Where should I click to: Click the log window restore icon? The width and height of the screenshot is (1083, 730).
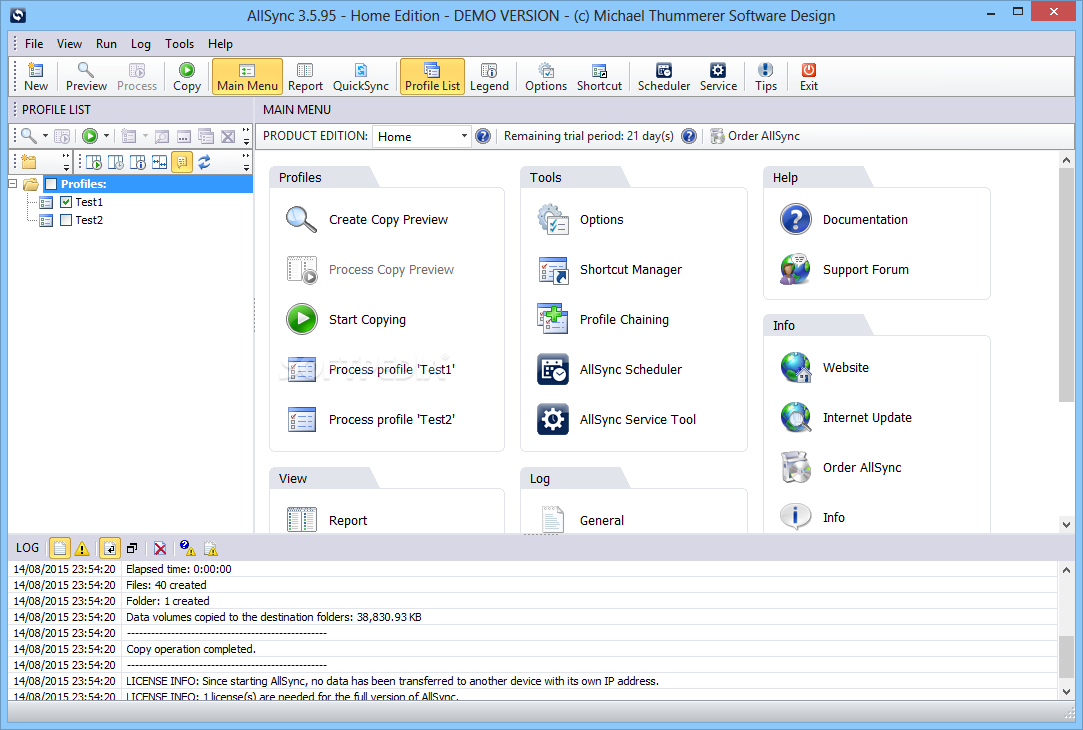point(132,548)
